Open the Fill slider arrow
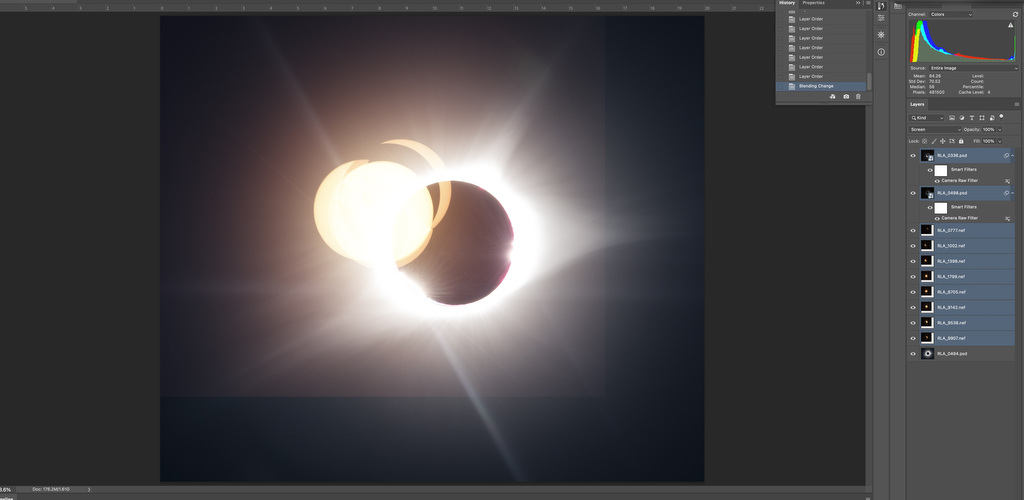The width and height of the screenshot is (1024, 500). (x=1000, y=141)
